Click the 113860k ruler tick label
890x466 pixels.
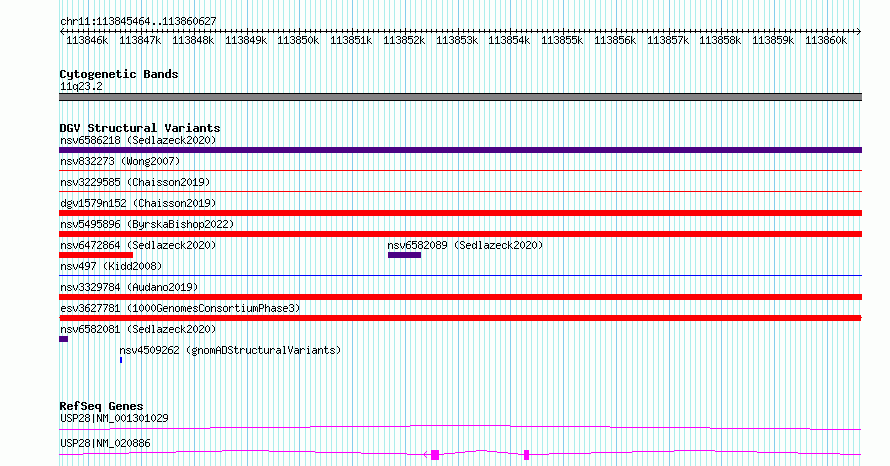[x=826, y=41]
